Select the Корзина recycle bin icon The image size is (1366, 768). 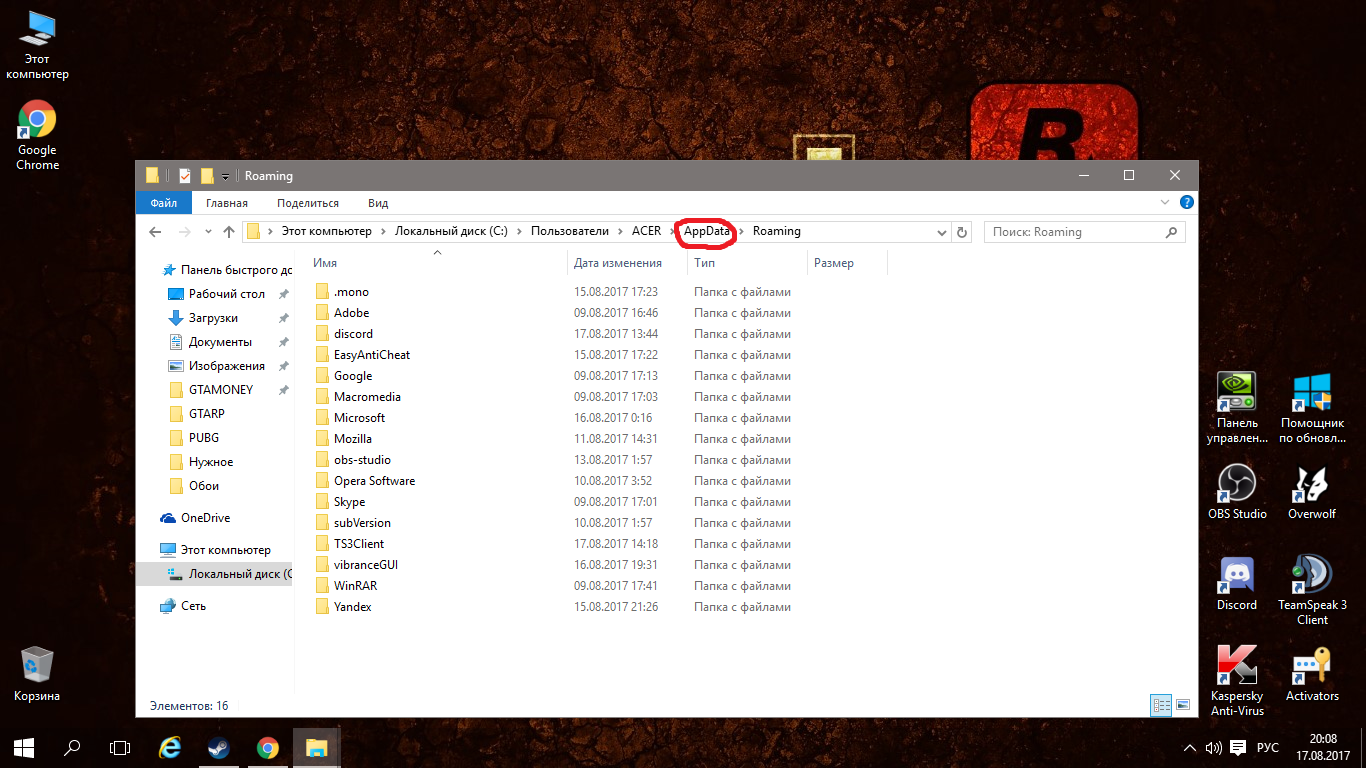[x=37, y=673]
